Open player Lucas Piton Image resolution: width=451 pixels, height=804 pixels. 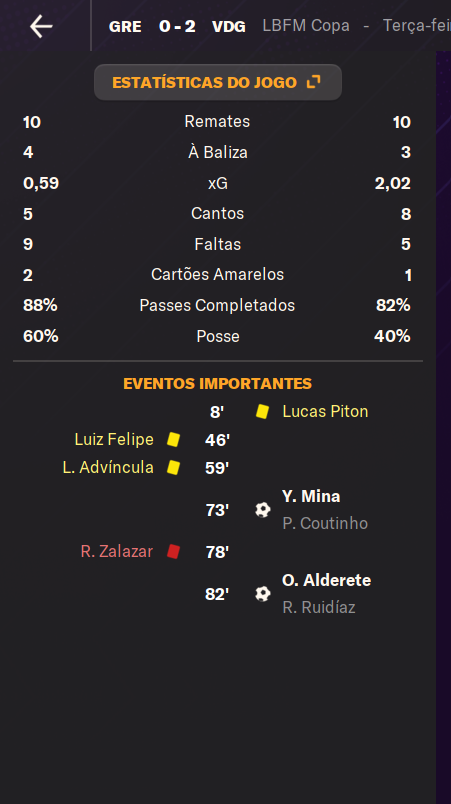click(325, 411)
